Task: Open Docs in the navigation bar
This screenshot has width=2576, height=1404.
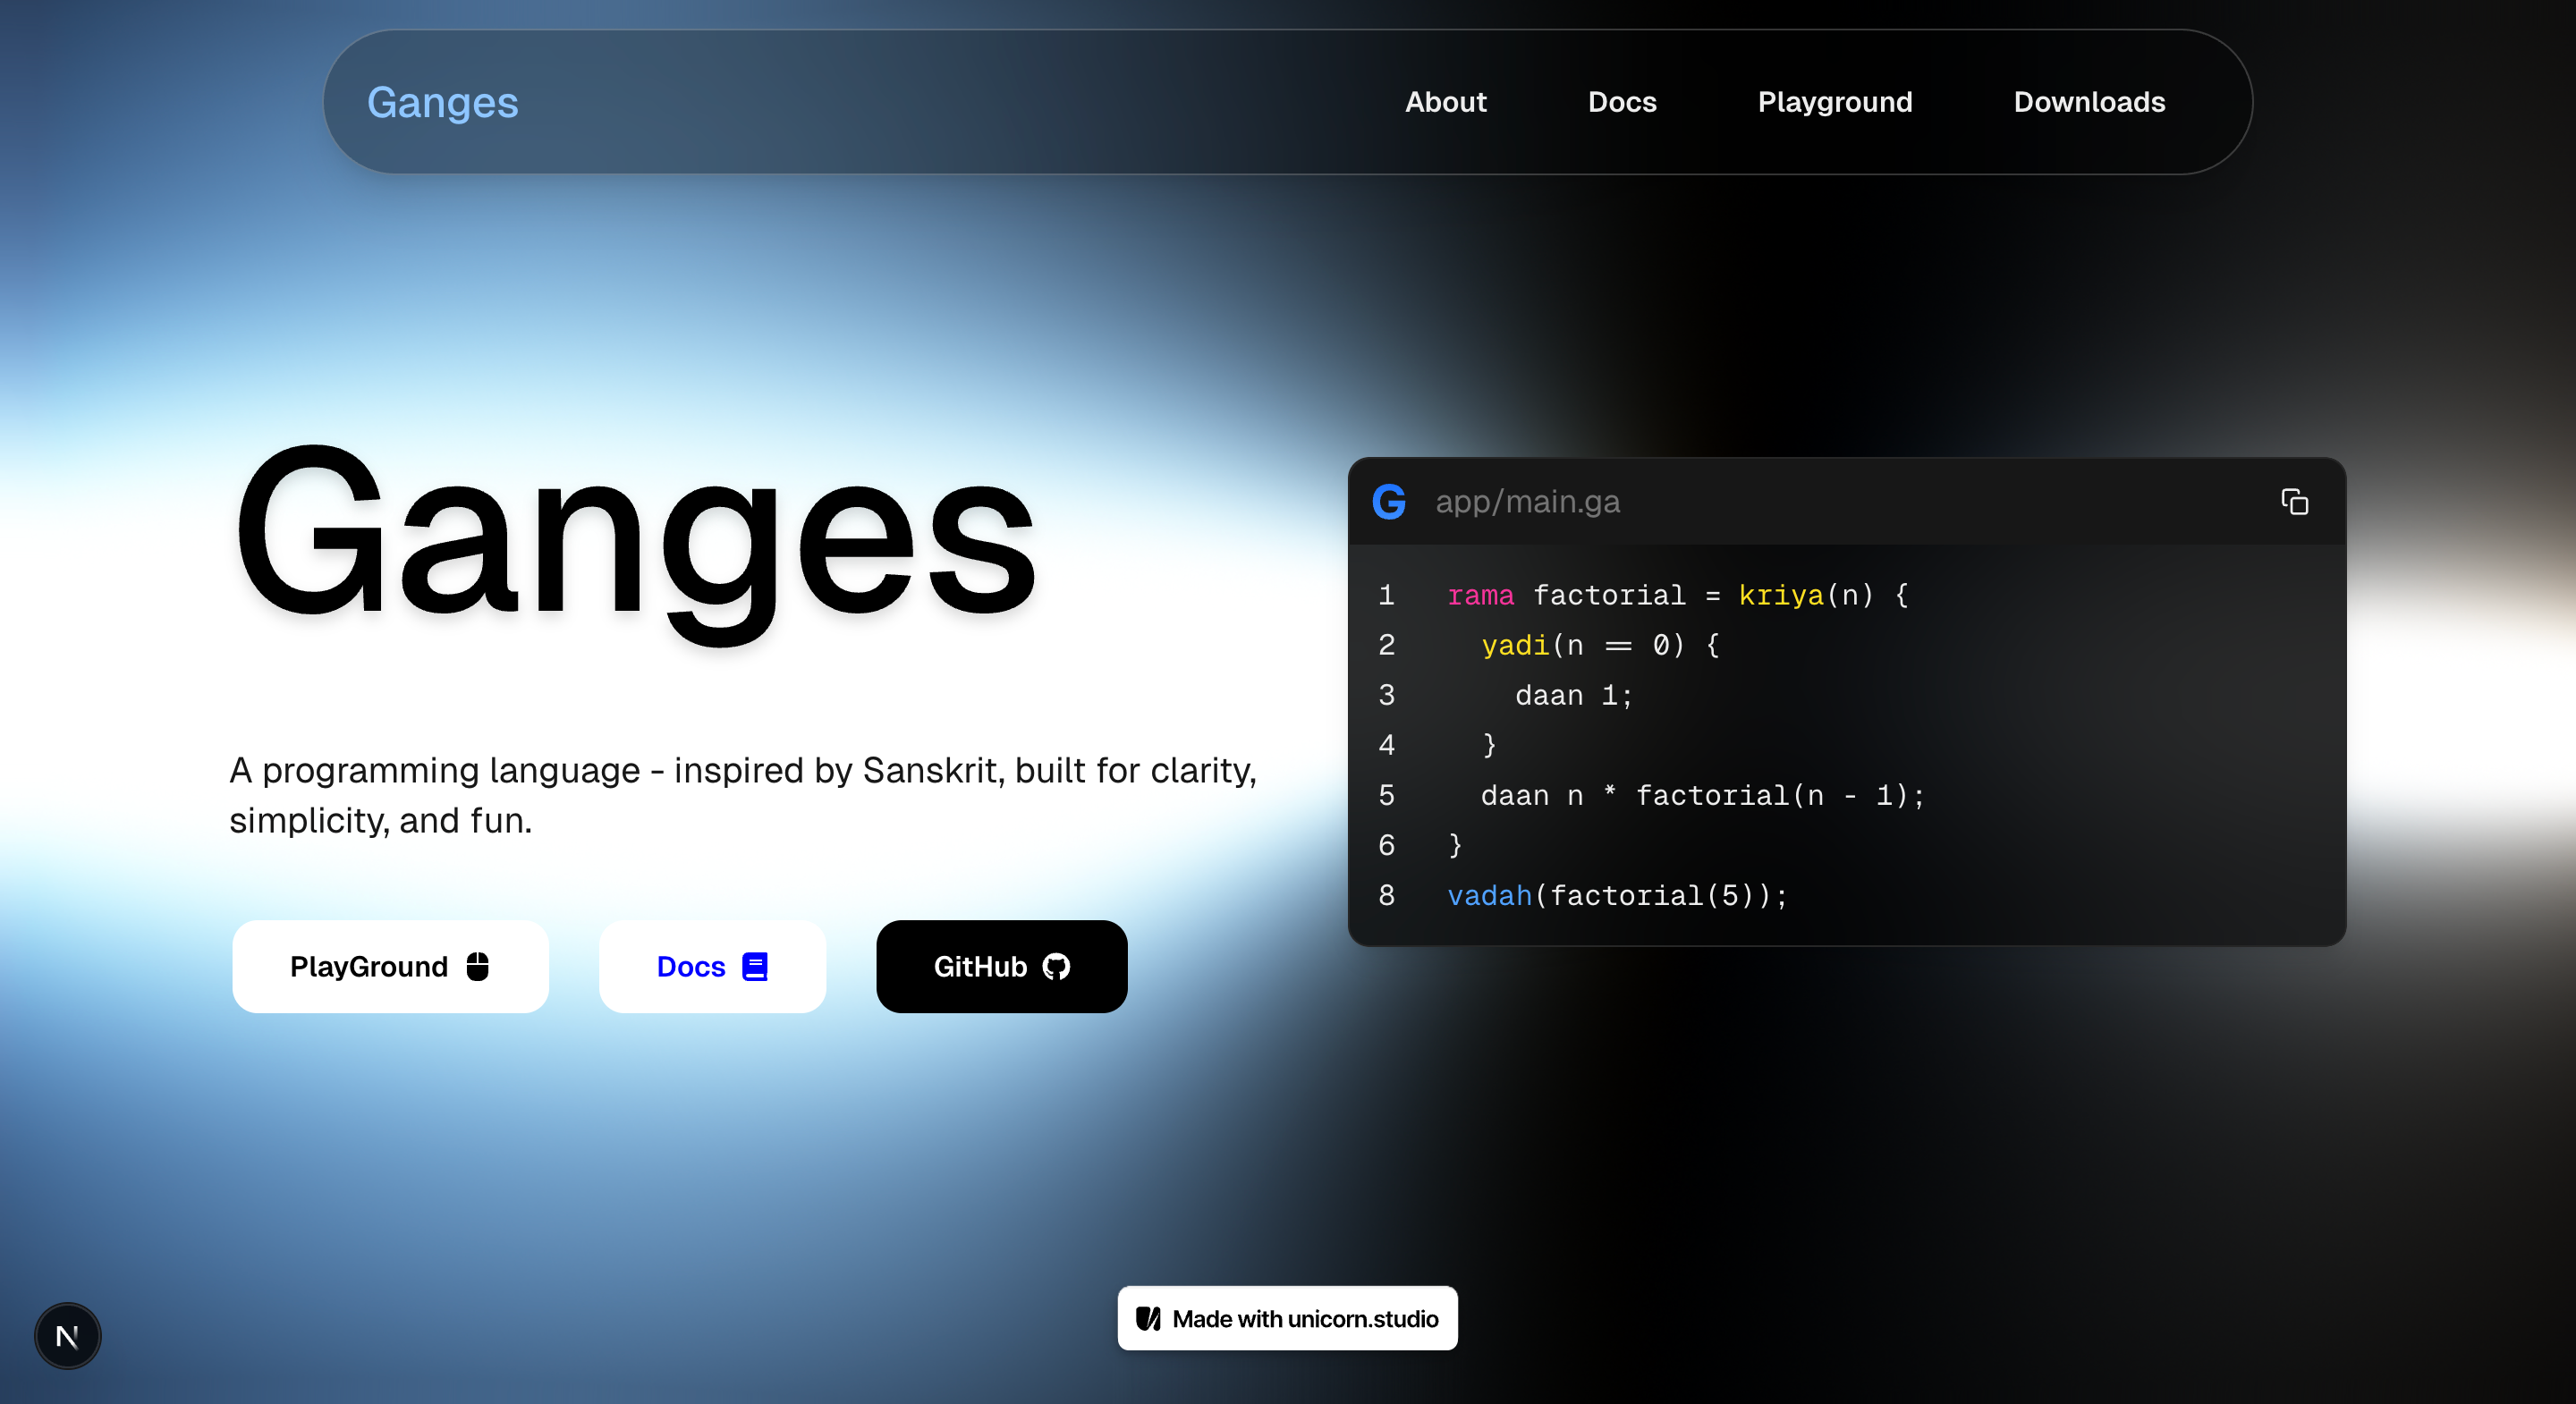Action: coord(1621,102)
